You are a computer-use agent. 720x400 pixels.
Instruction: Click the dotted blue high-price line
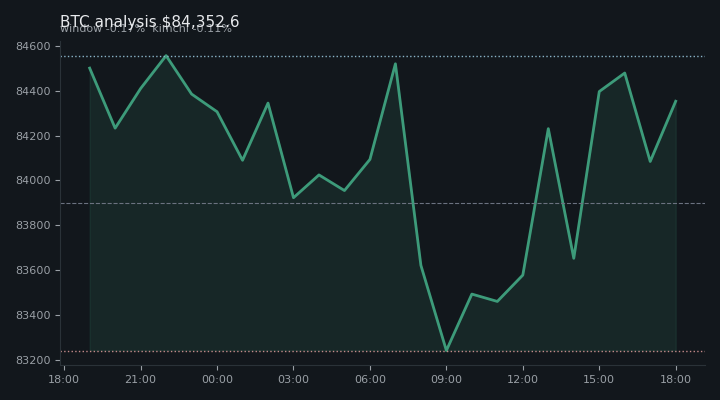click(x=383, y=56)
